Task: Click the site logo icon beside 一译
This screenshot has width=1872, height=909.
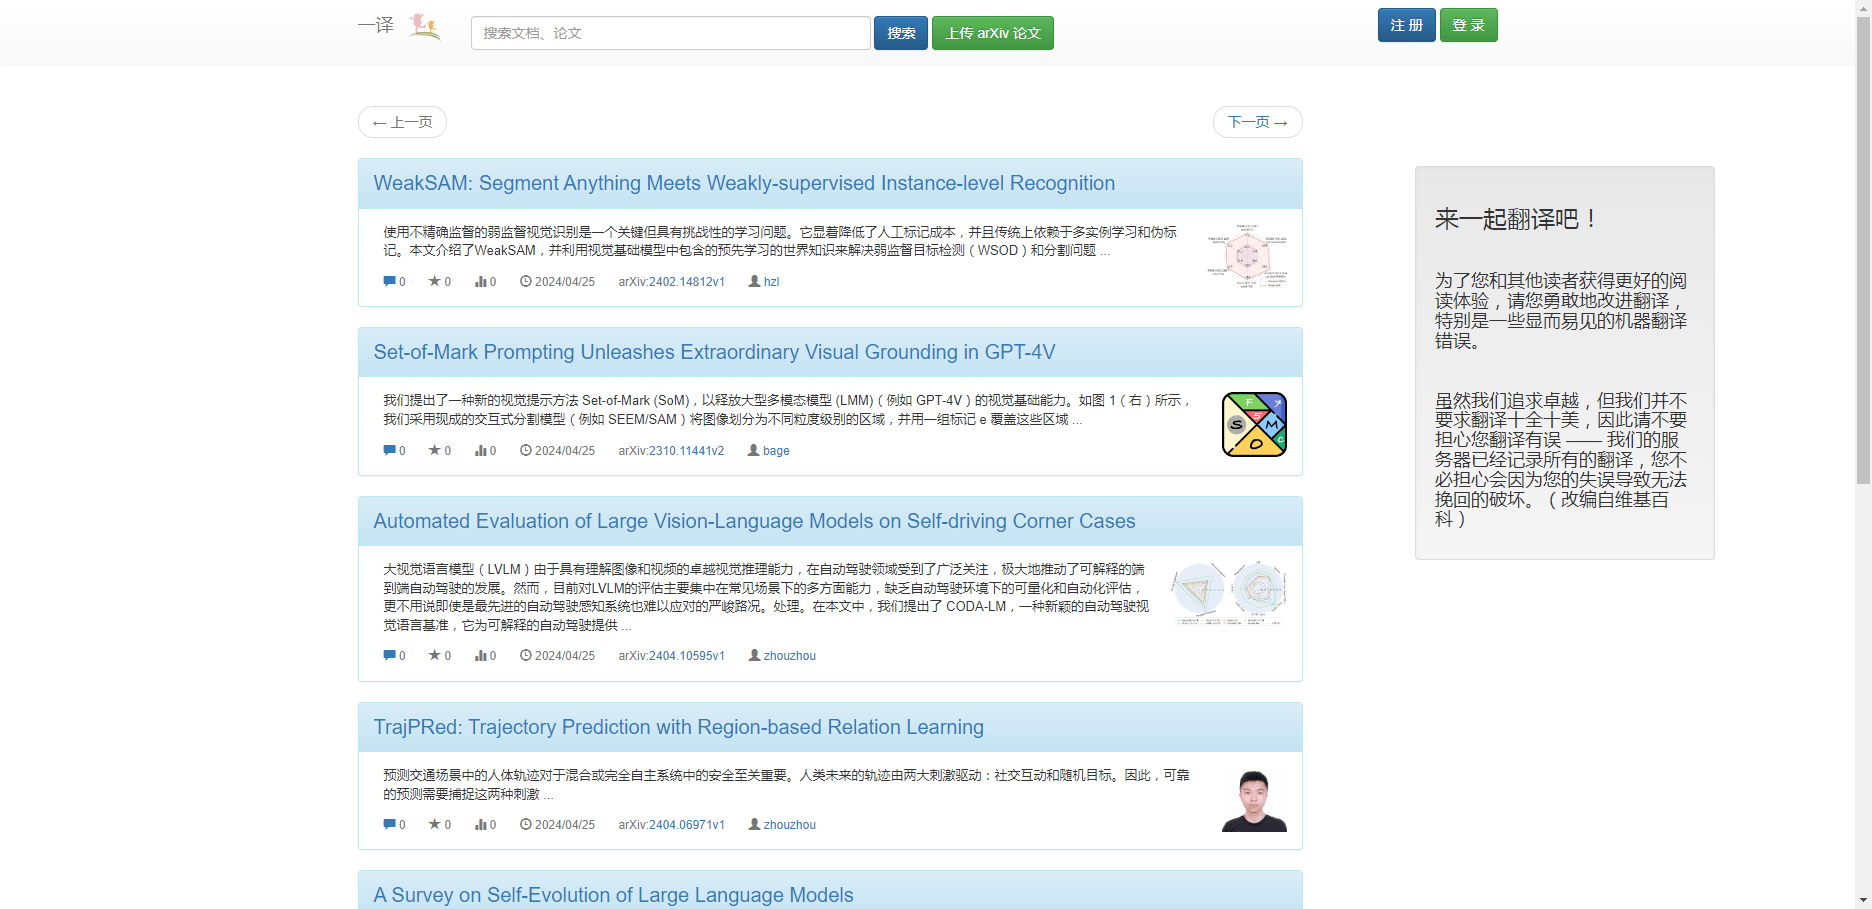Action: [x=424, y=27]
